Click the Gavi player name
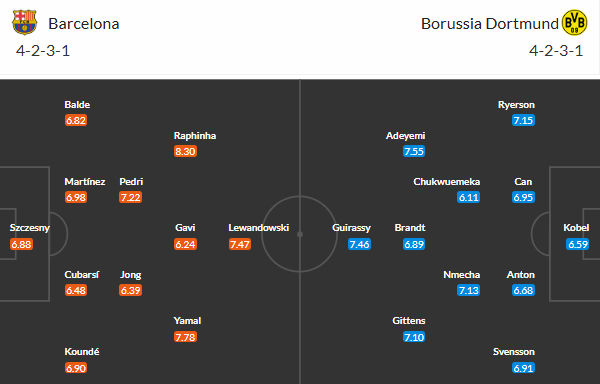Screen dimensions: 600x384 point(185,228)
